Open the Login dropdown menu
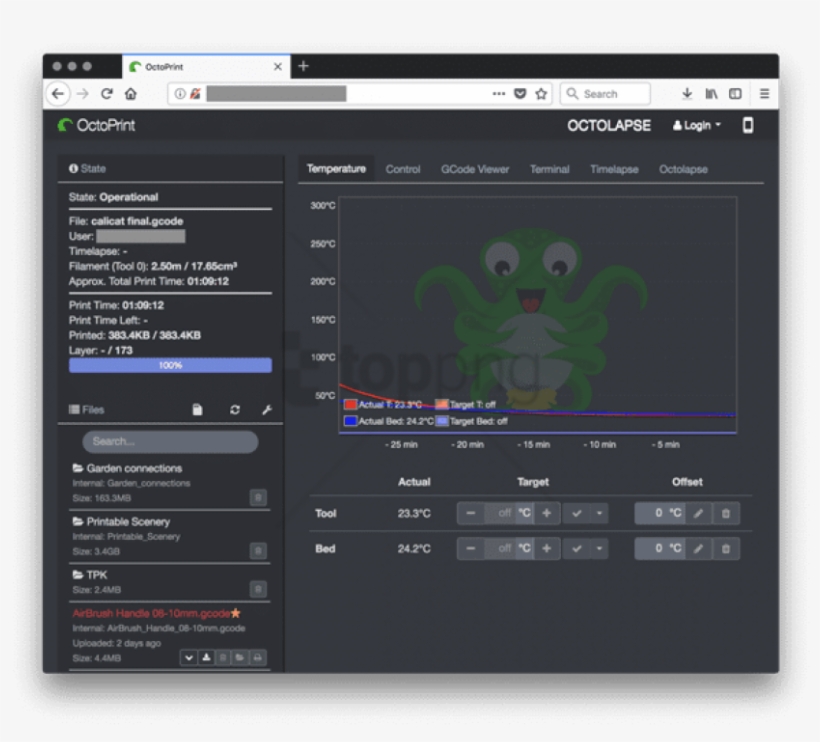 pos(697,125)
